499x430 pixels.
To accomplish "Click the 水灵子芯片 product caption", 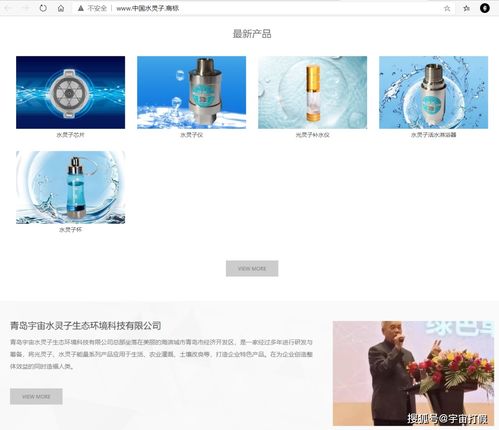I will click(x=70, y=135).
